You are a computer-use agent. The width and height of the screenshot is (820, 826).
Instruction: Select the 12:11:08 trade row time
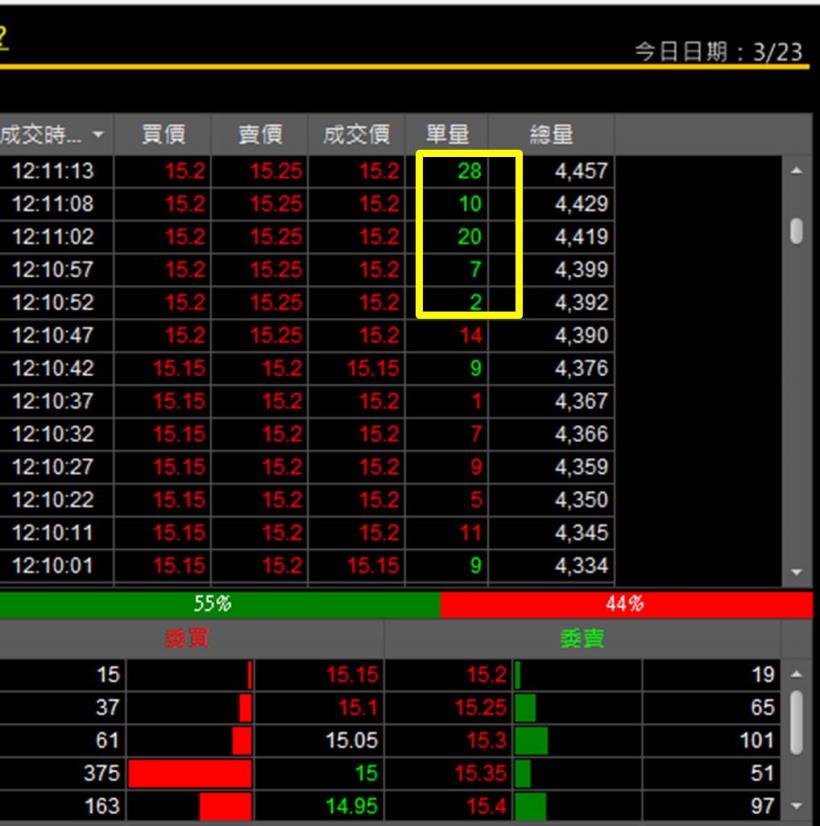coord(53,204)
